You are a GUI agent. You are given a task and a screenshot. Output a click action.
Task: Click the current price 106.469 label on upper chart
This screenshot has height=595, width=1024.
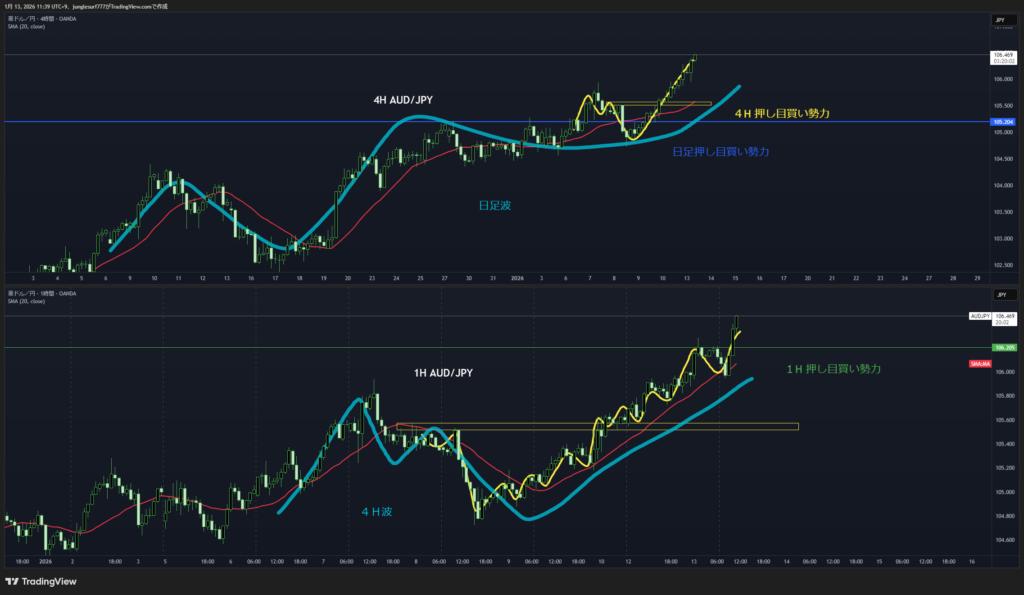coord(1001,54)
